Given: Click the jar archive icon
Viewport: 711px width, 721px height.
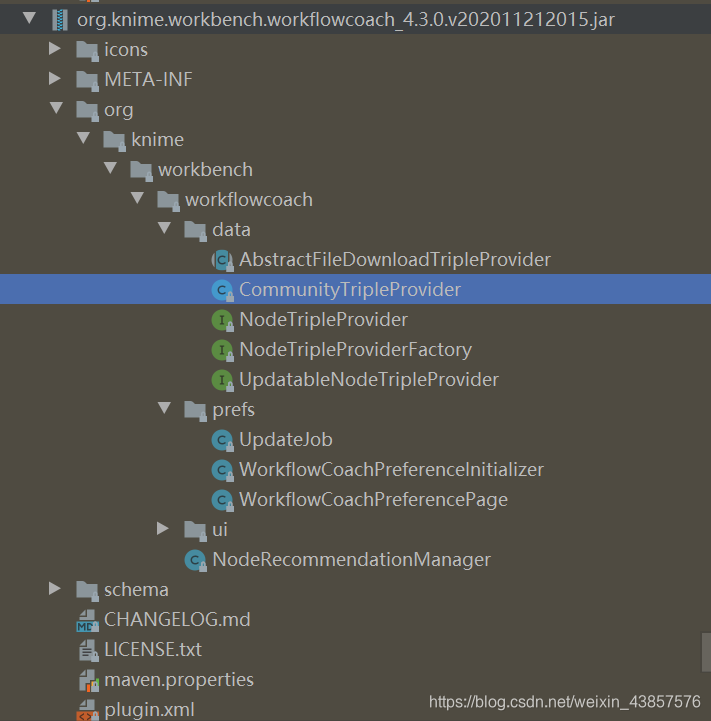Looking at the screenshot, I should pos(60,20).
